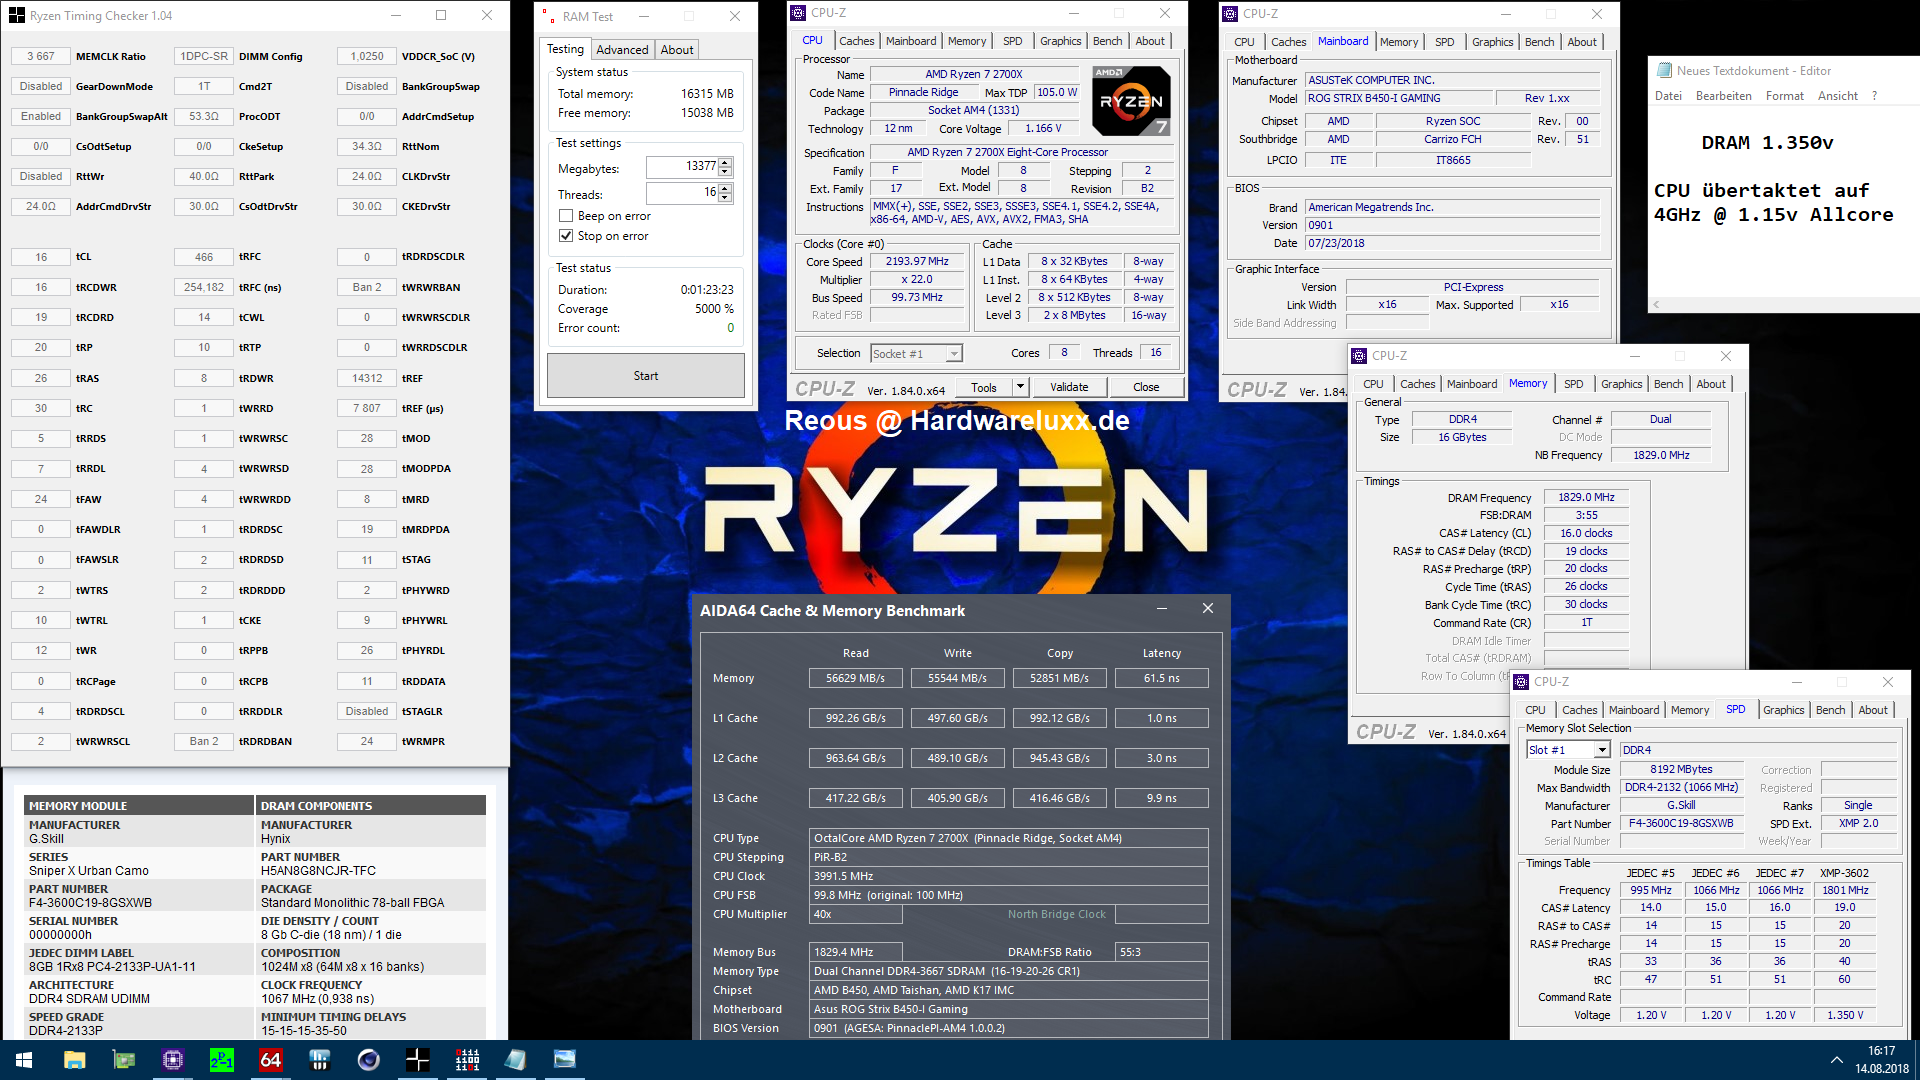Open Graphics tab in CPU-Z ASUSTeK mainboard window
The height and width of the screenshot is (1080, 1920).
1492,42
